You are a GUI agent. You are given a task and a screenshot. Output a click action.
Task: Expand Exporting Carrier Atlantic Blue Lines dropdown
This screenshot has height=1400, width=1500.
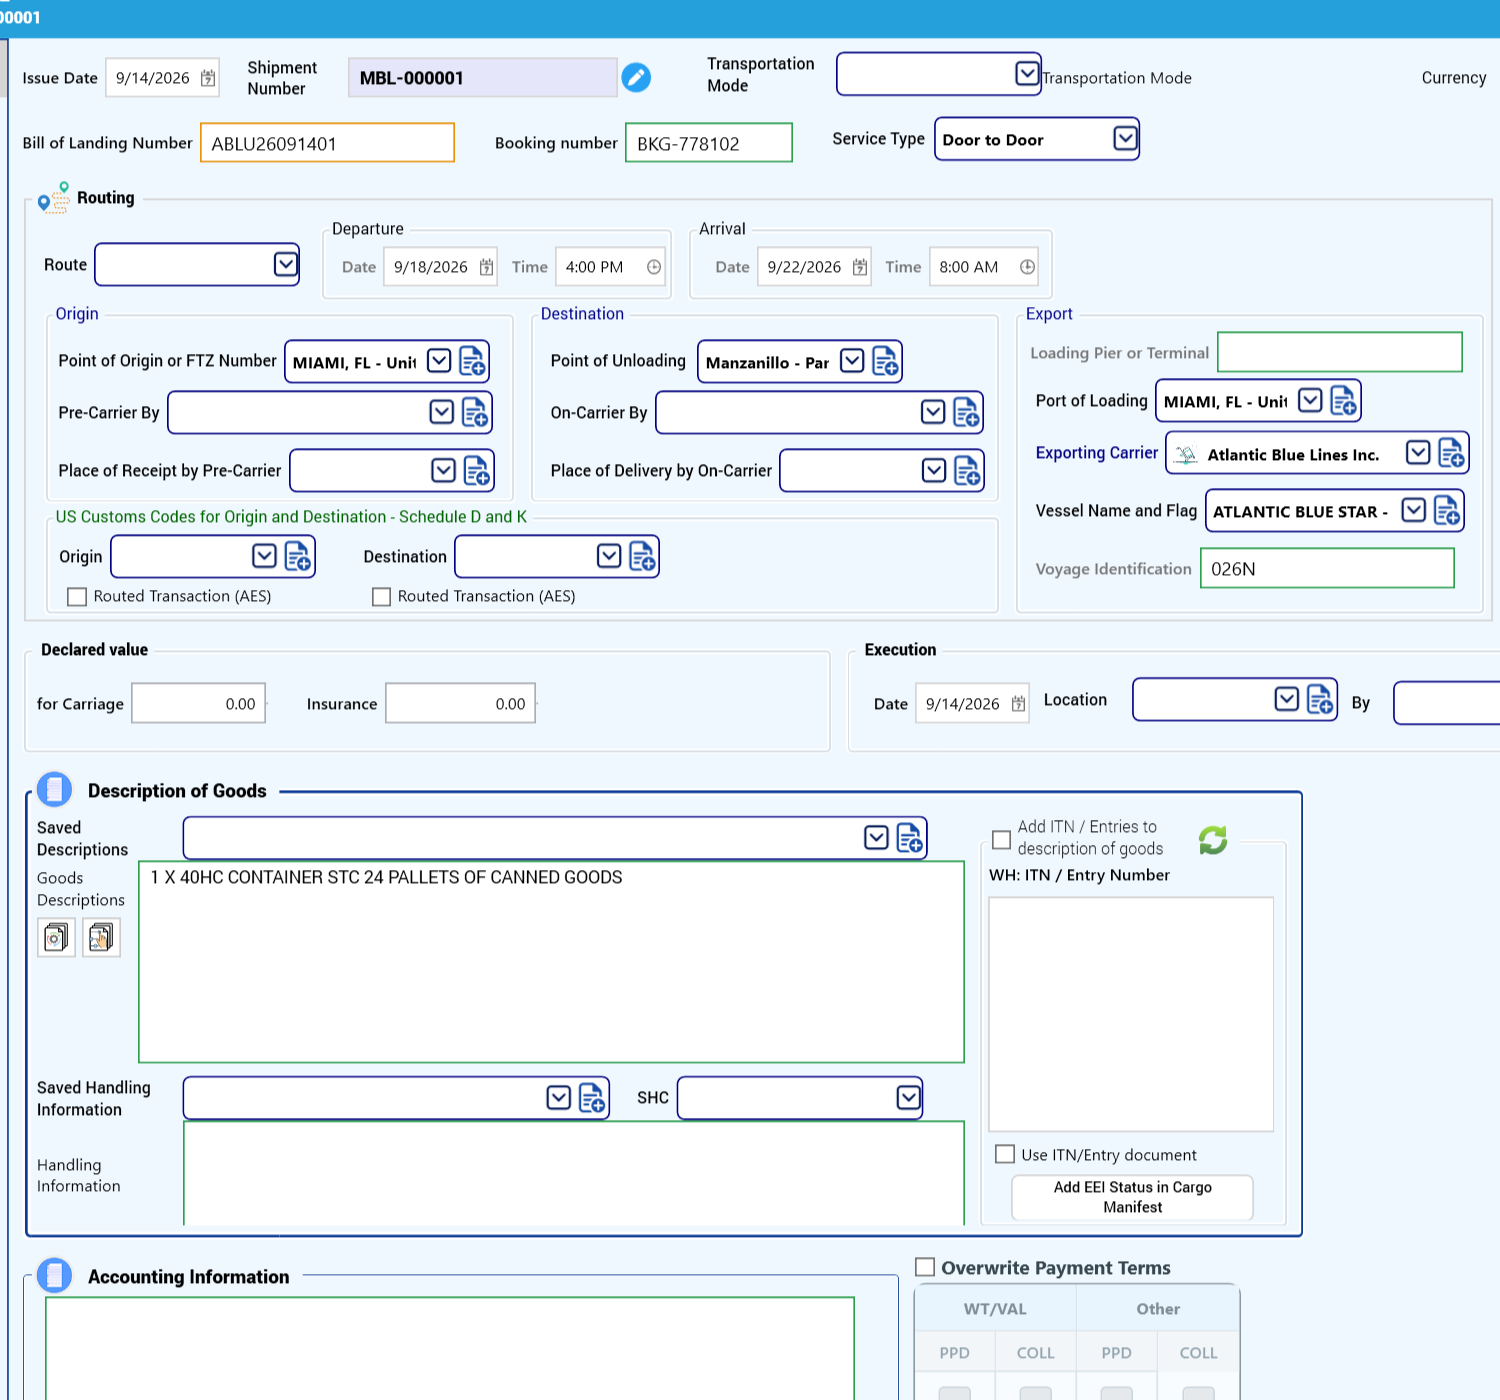click(x=1418, y=453)
